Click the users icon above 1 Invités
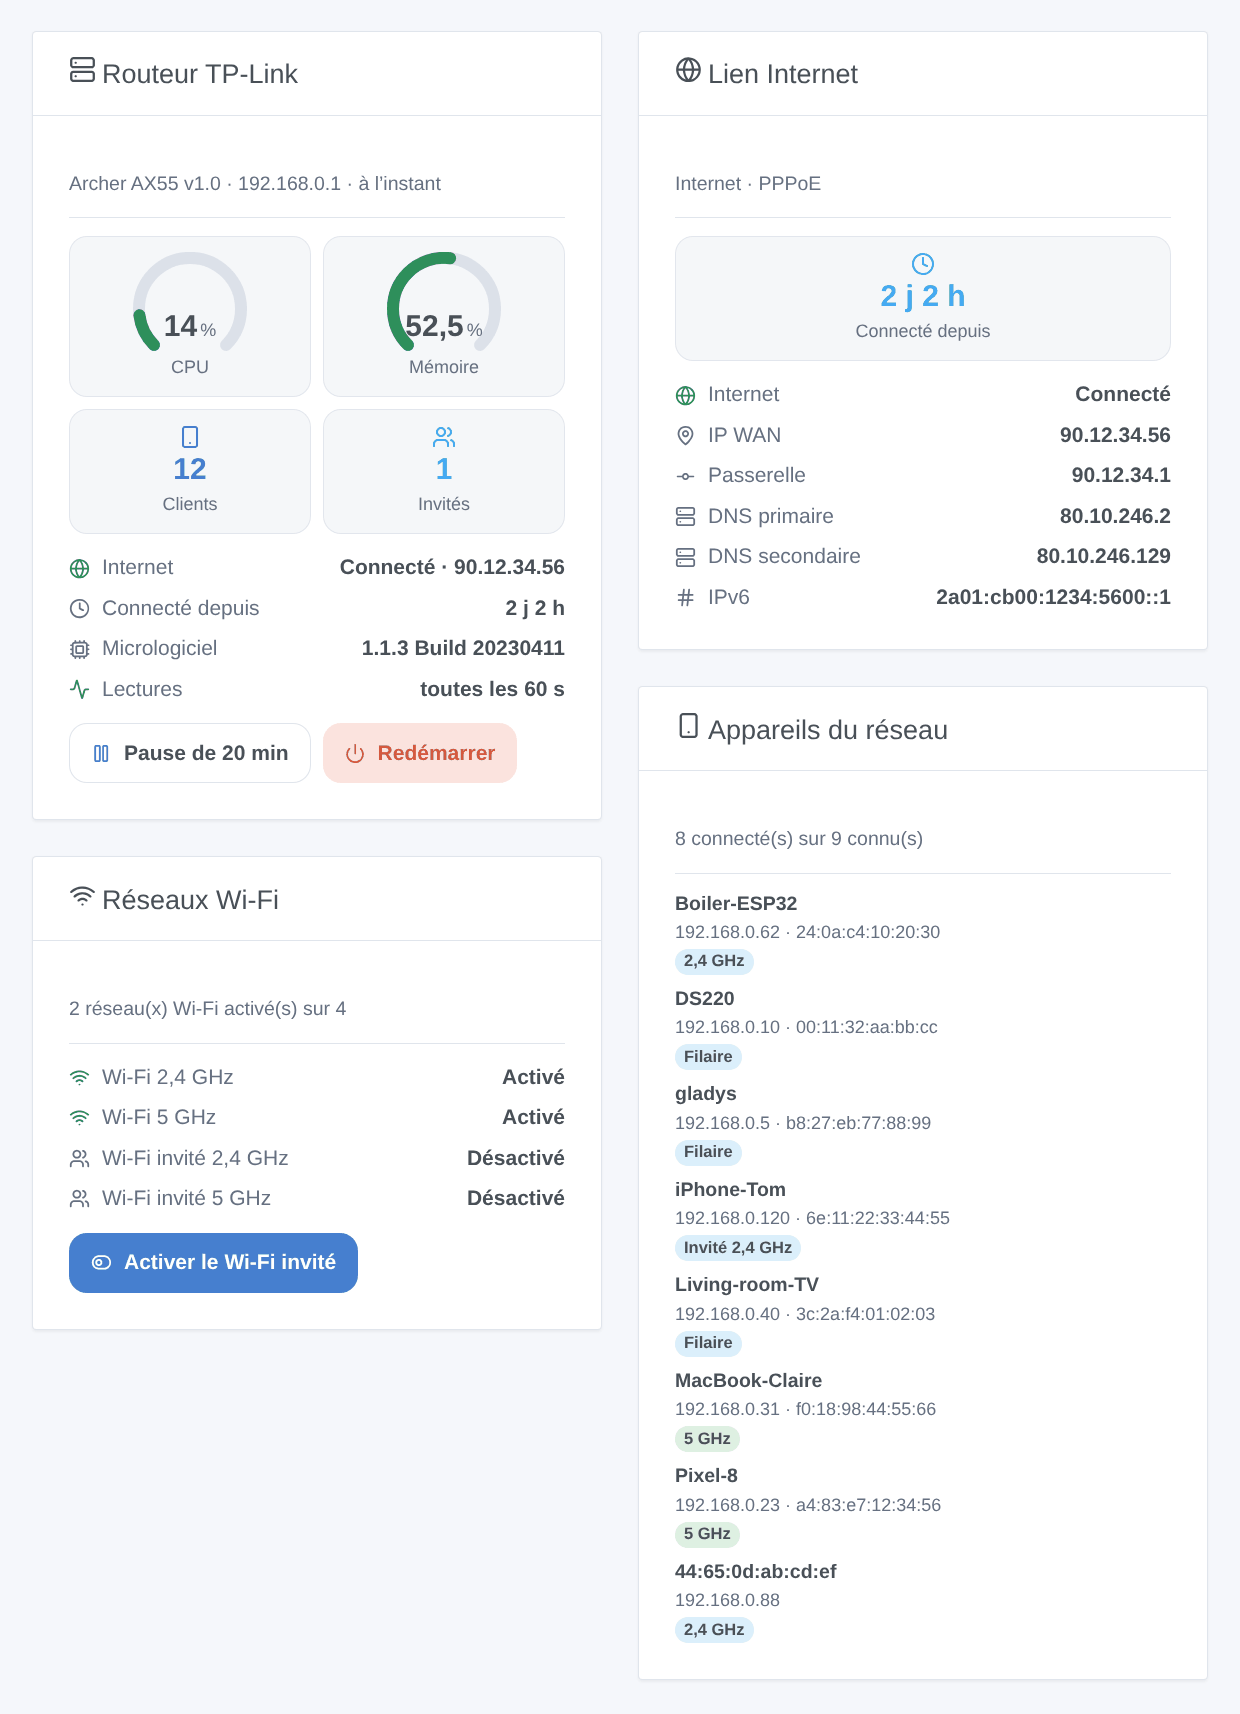Screen dimensions: 1240x1714 pos(444,437)
